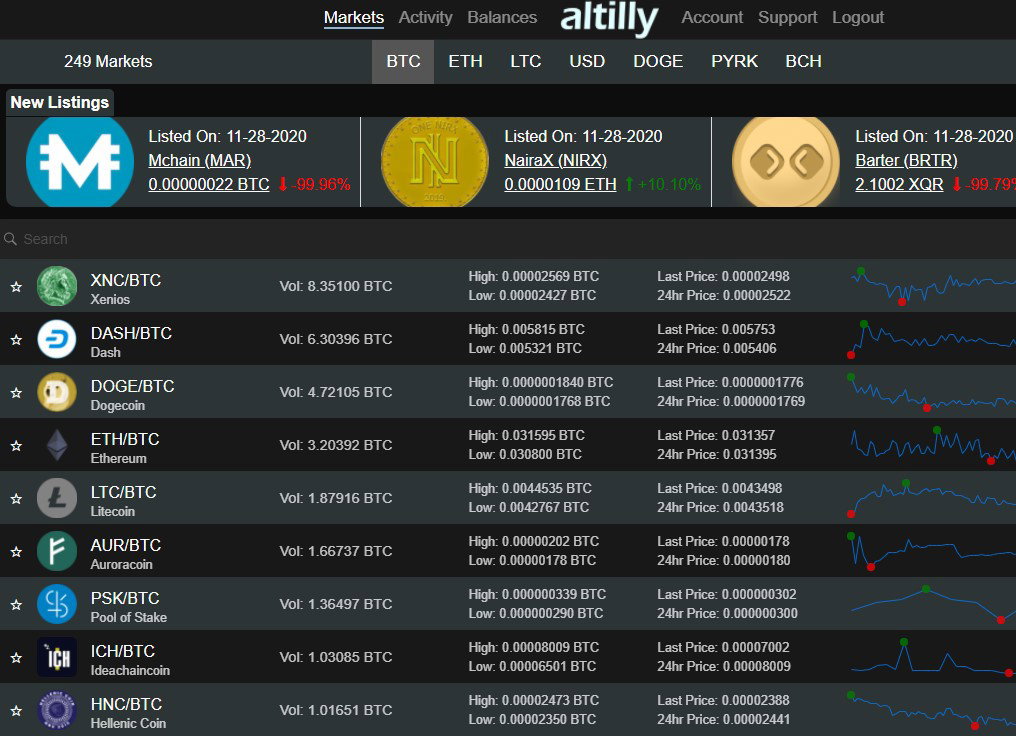This screenshot has height=736, width=1016.
Task: Click Last Price: 0.0043498 text
Action: tap(719, 489)
